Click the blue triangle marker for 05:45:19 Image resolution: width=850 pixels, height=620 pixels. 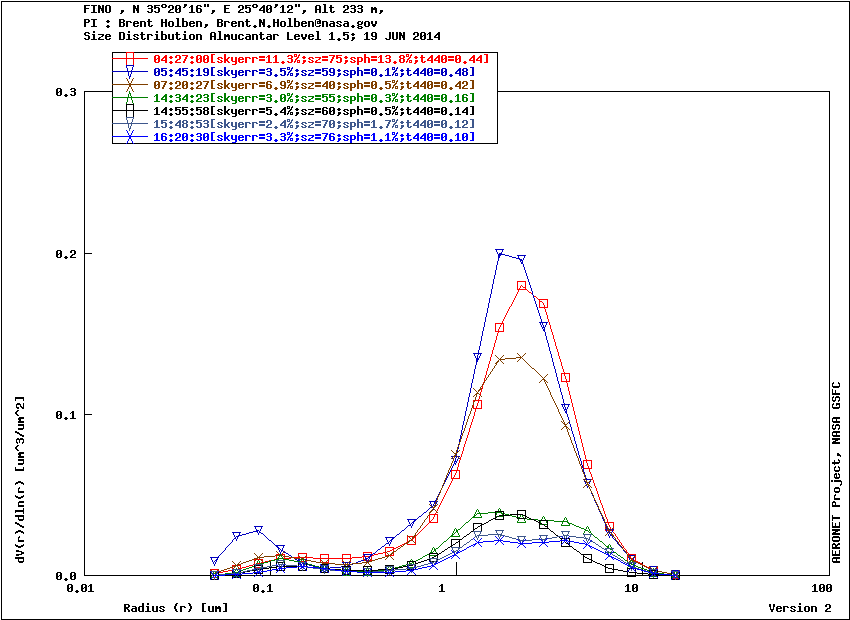click(x=130, y=73)
